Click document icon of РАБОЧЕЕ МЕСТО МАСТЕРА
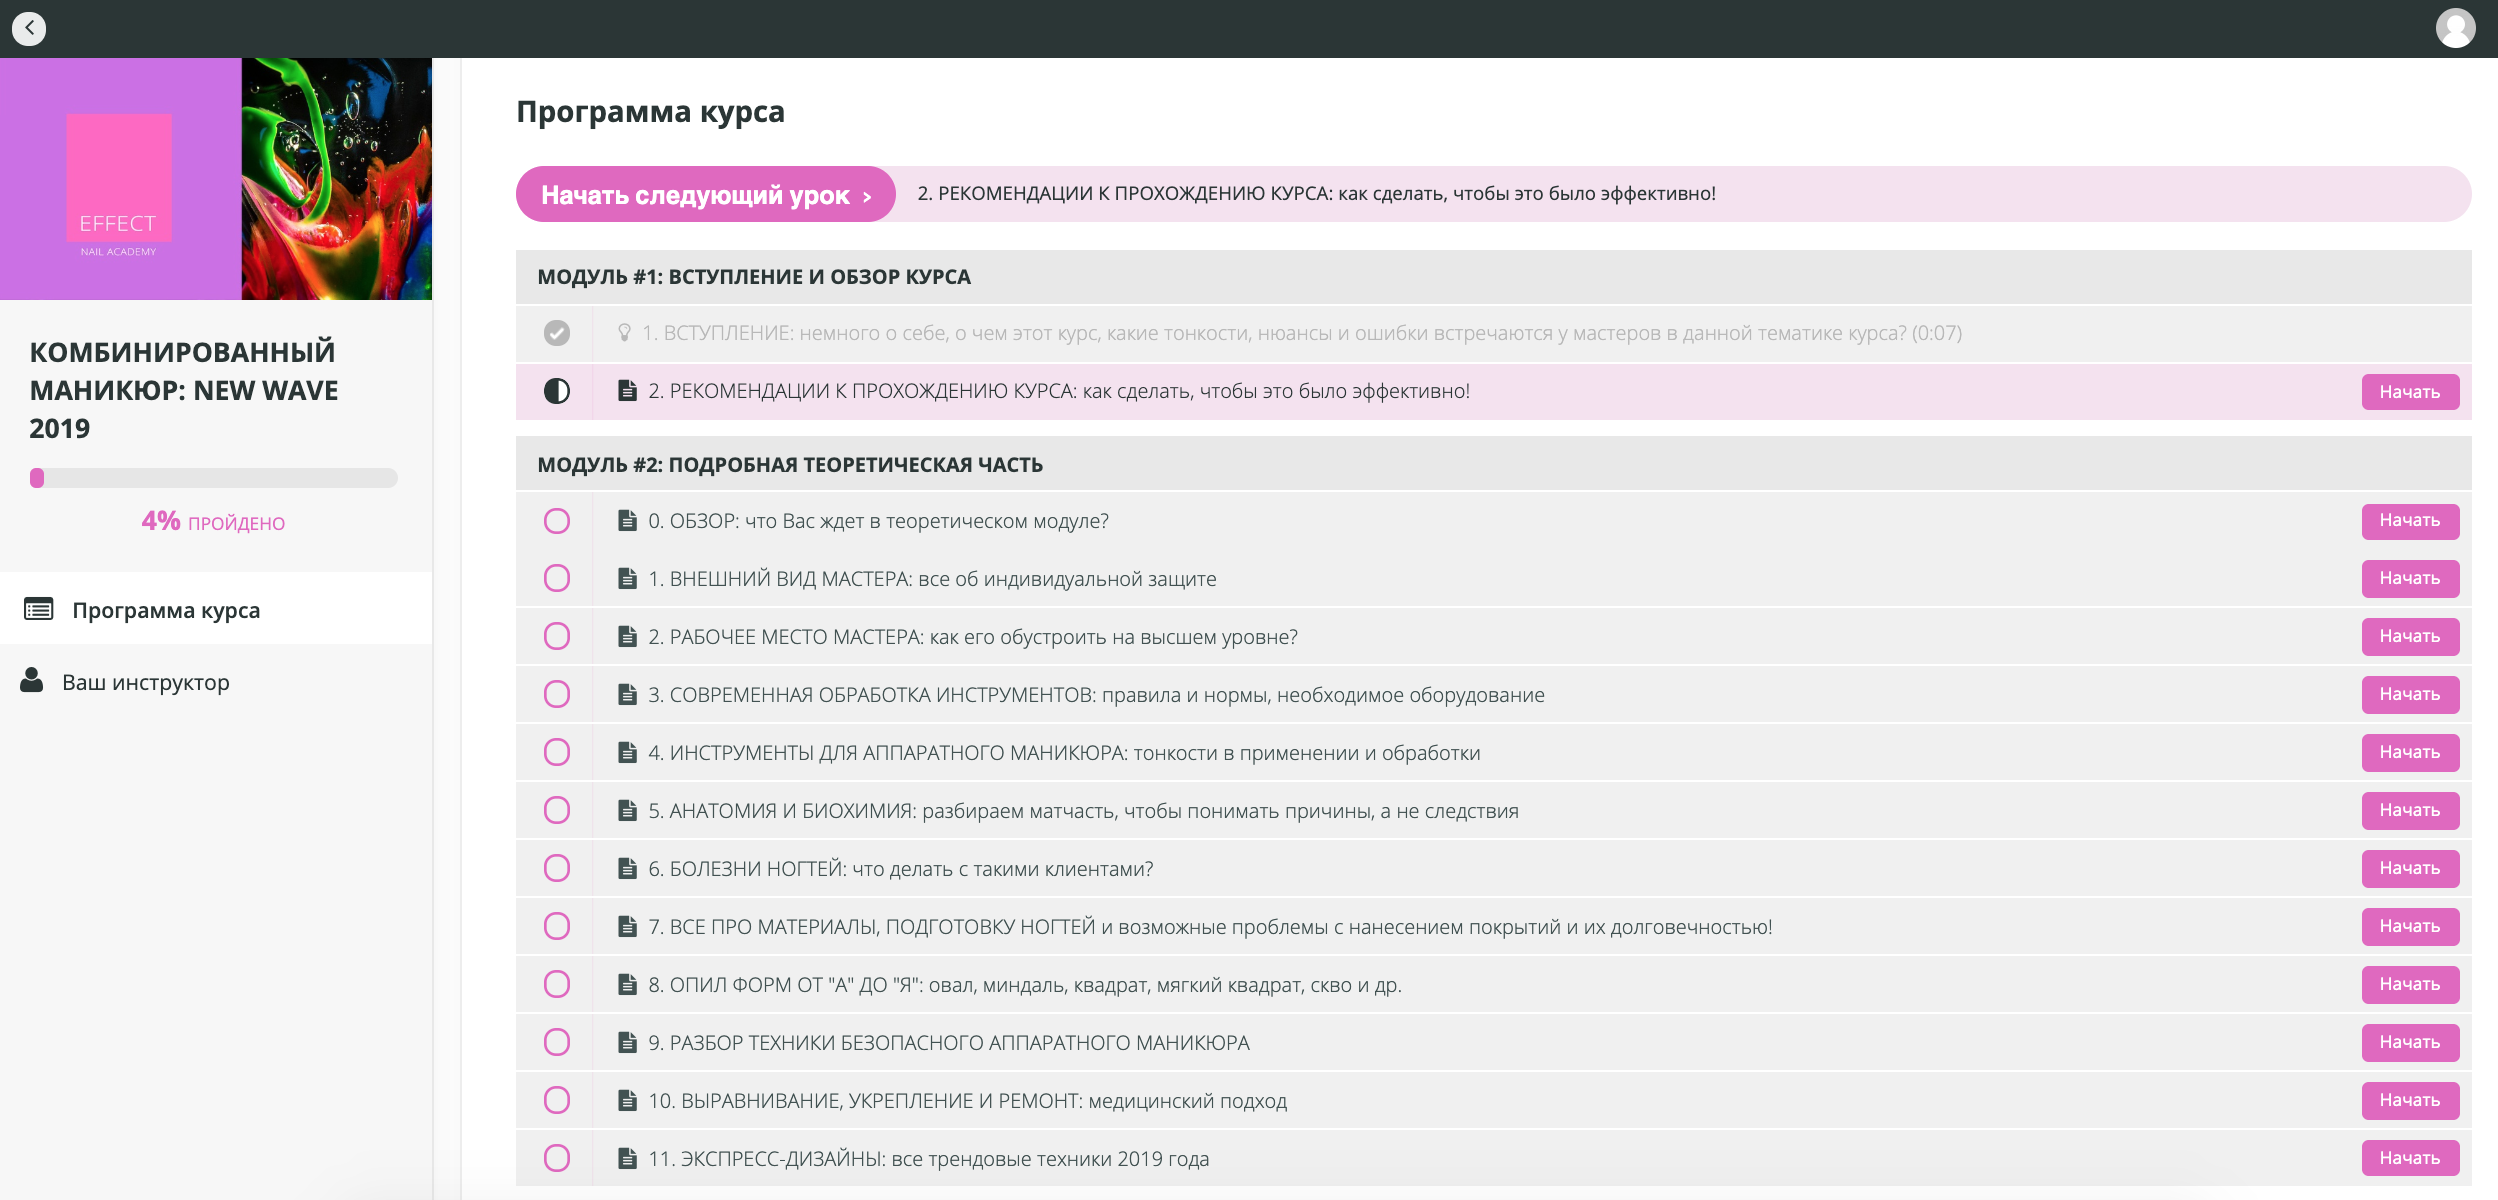 pos(627,636)
